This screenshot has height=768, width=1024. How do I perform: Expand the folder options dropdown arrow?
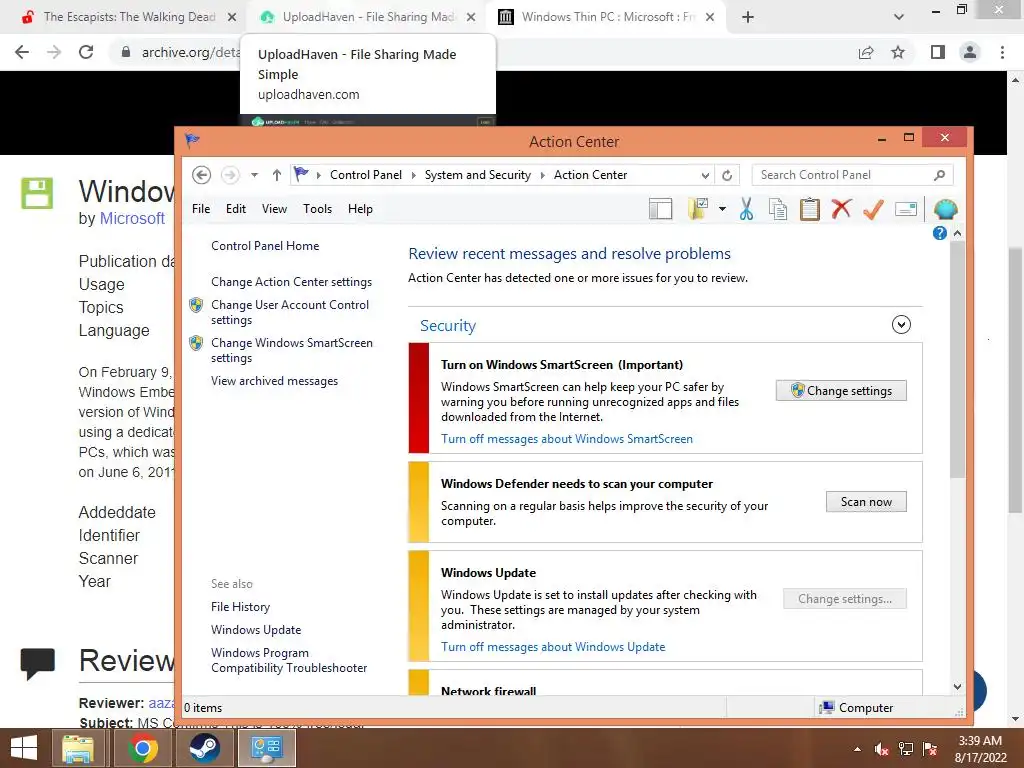tap(722, 209)
